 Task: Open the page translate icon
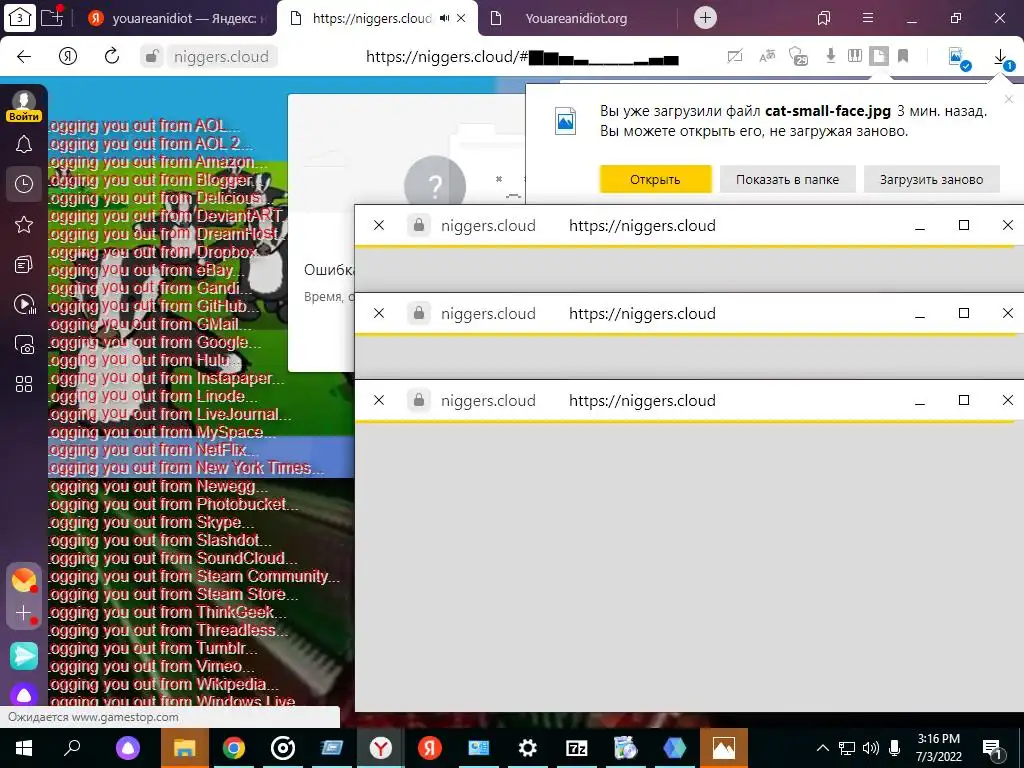[x=767, y=56]
